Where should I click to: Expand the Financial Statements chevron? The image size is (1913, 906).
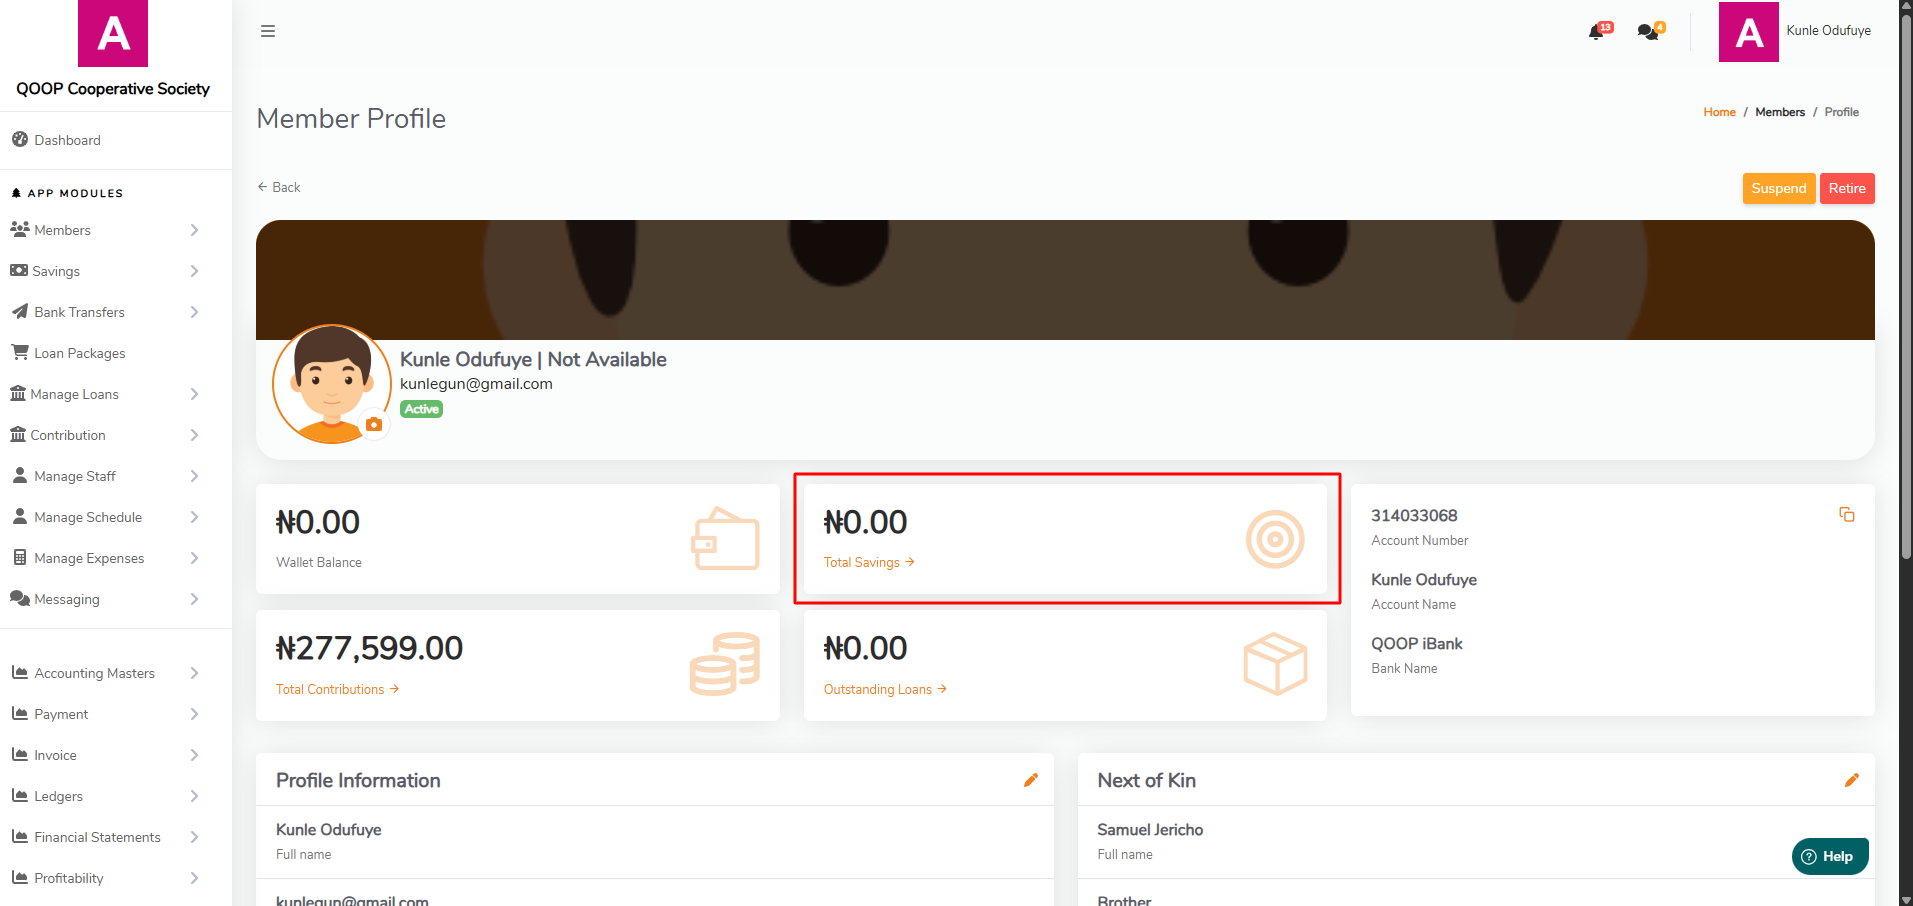[x=194, y=837]
